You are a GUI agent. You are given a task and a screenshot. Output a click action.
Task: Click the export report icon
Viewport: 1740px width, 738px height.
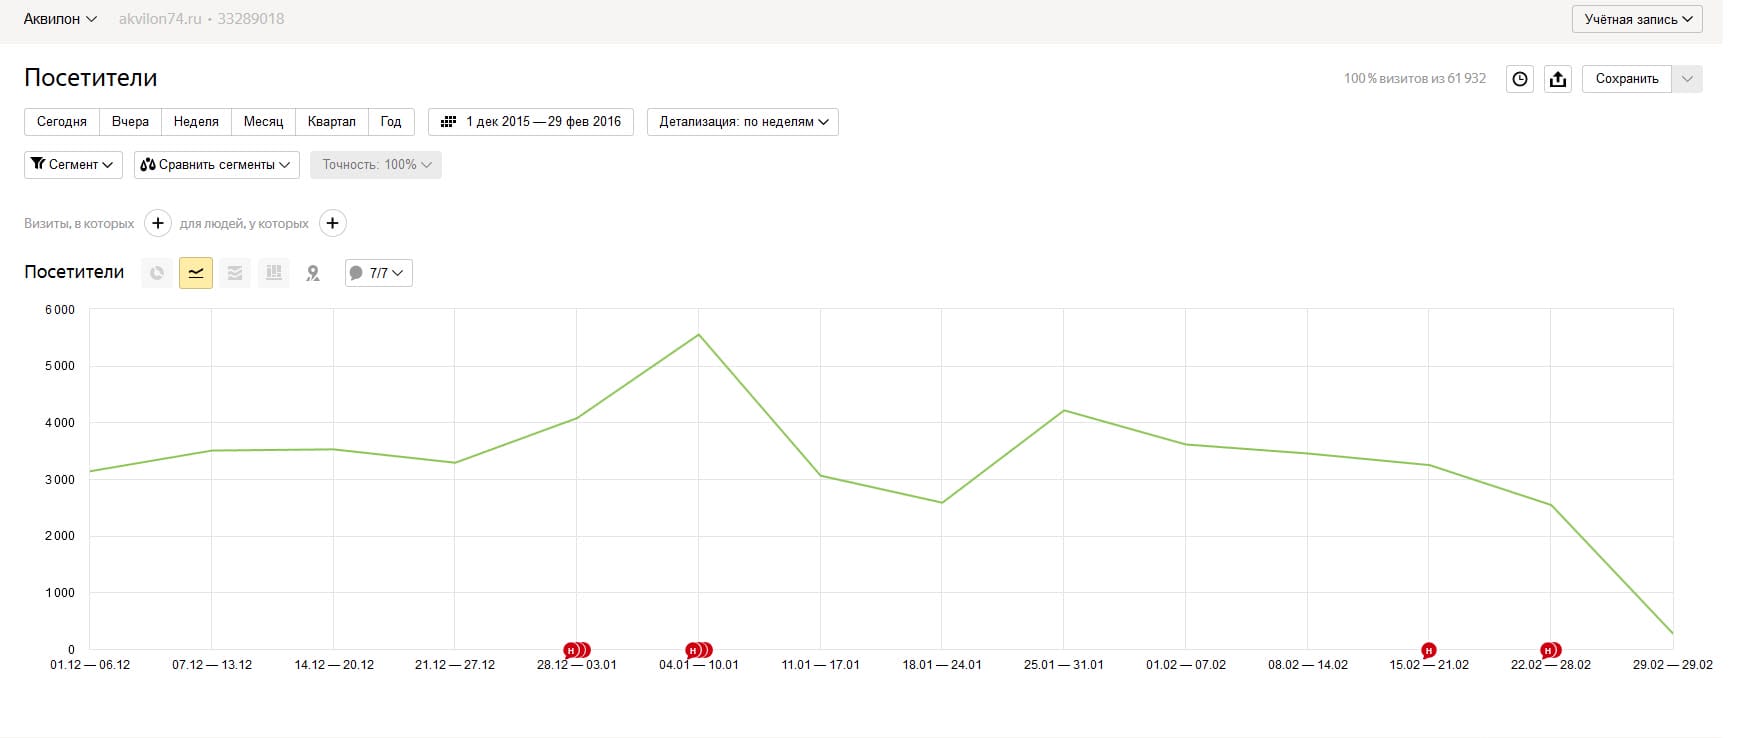[1558, 79]
